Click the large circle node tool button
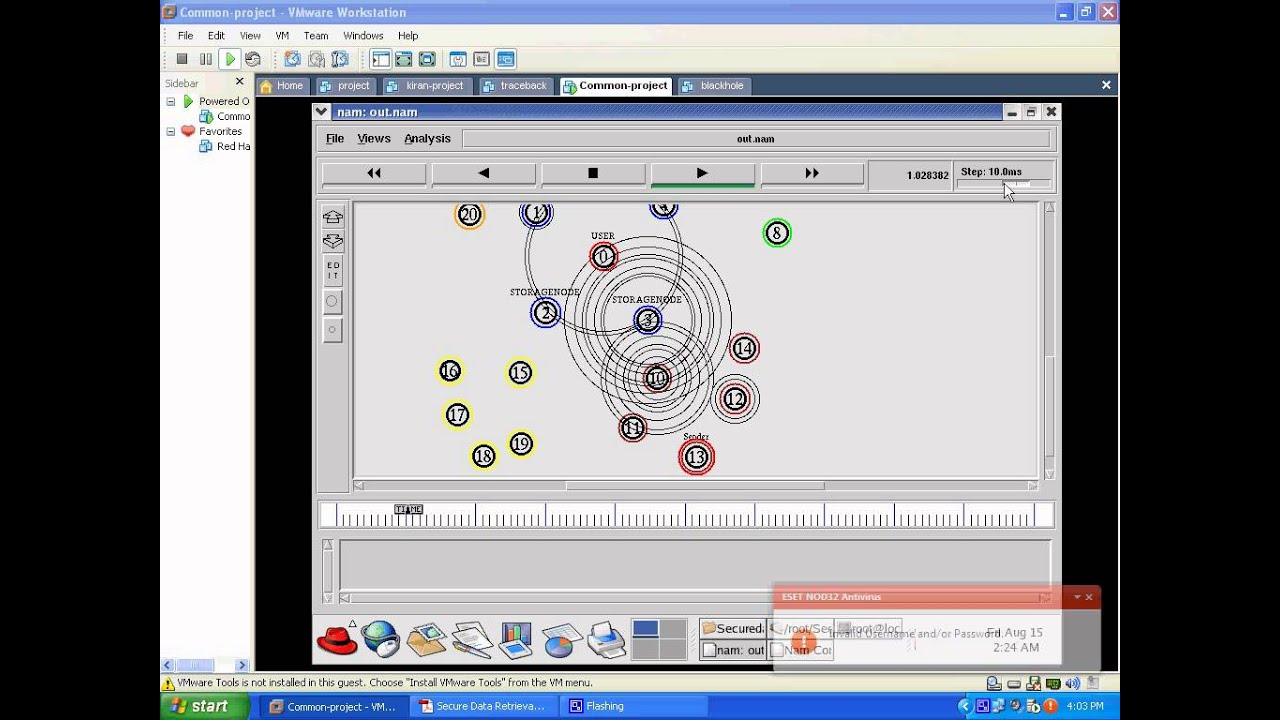Image resolution: width=1280 pixels, height=720 pixels. 333,301
